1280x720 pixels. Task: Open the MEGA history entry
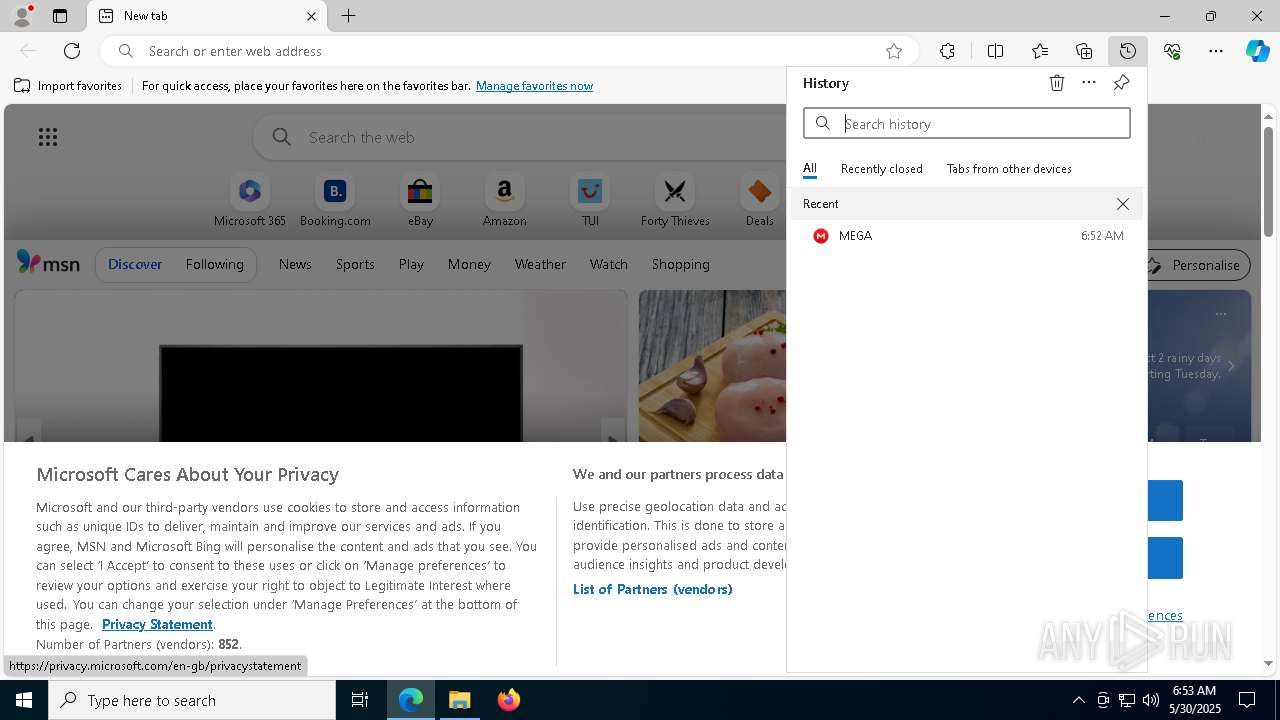(x=967, y=236)
